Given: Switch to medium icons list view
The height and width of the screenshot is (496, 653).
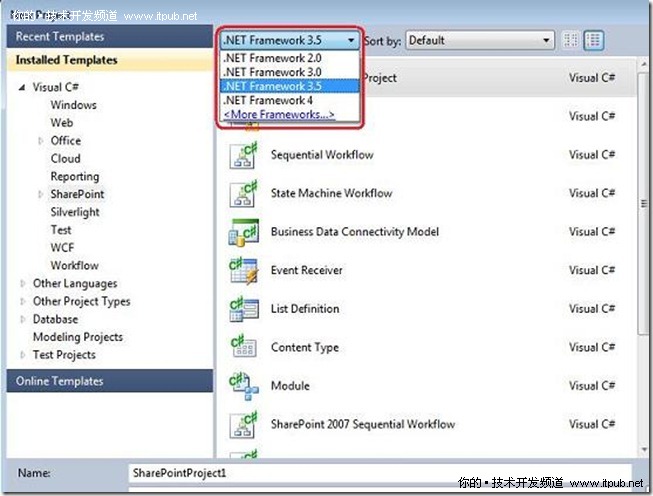Looking at the screenshot, I should (x=593, y=40).
